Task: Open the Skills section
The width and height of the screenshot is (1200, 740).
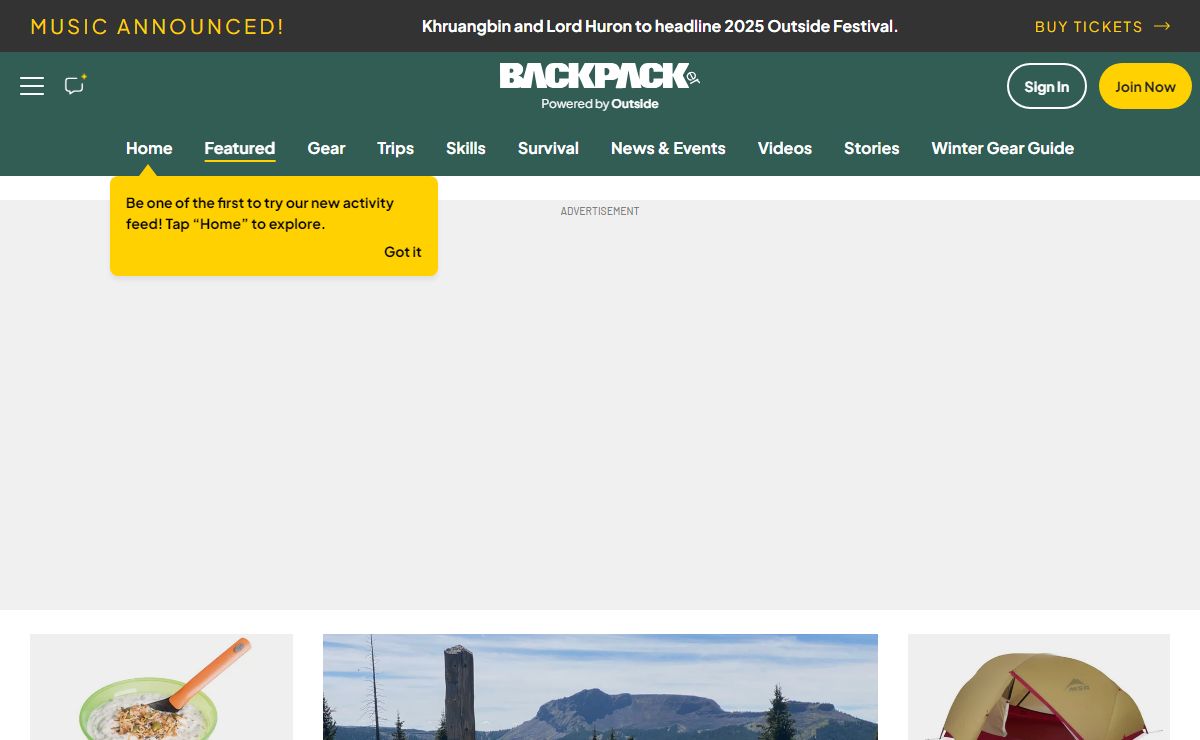Action: [x=465, y=148]
